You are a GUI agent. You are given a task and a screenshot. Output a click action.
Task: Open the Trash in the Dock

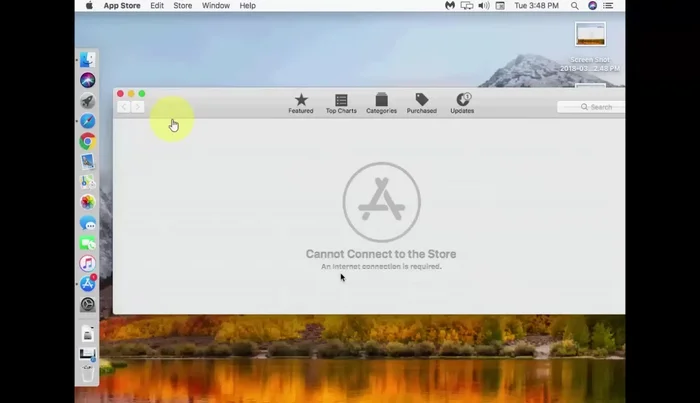(x=88, y=373)
